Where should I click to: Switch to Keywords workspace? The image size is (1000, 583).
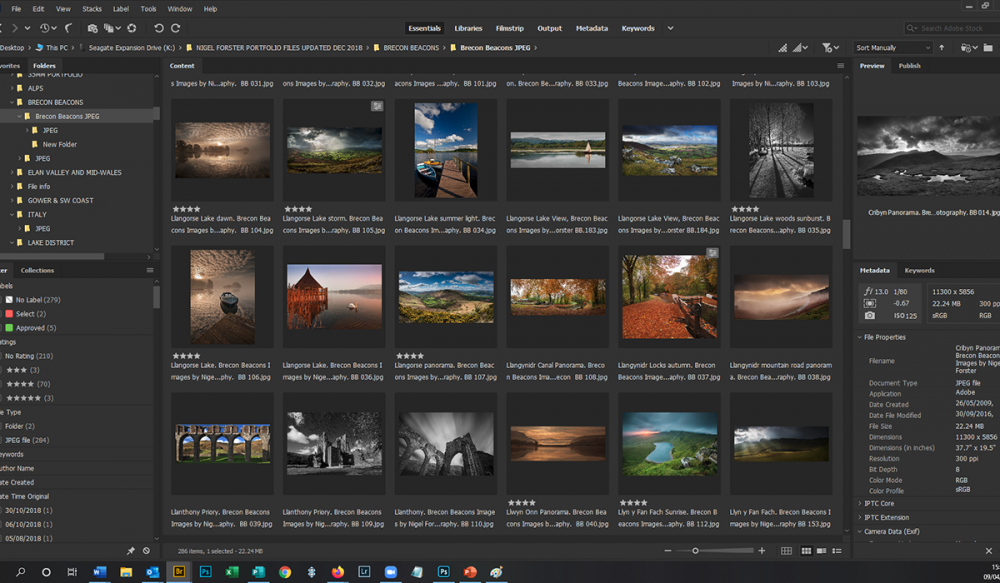[638, 28]
